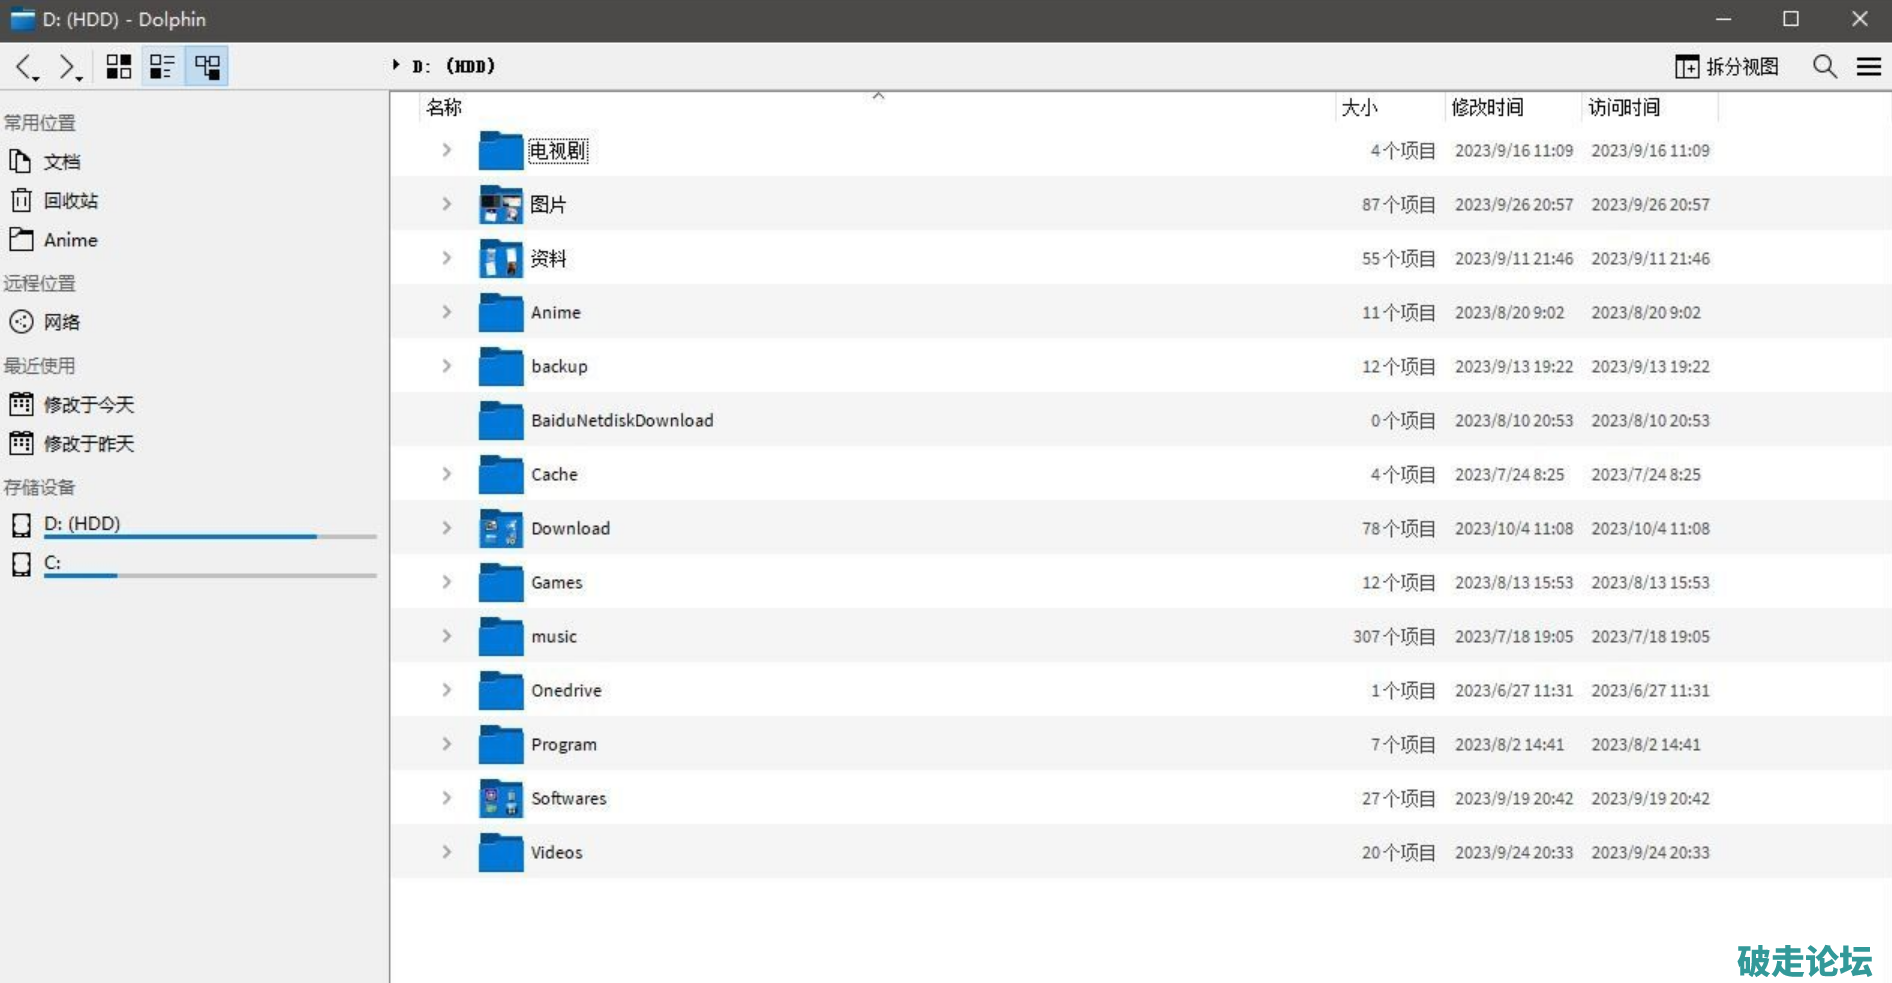
Task: Switch to Details tree view mode
Action: (207, 67)
